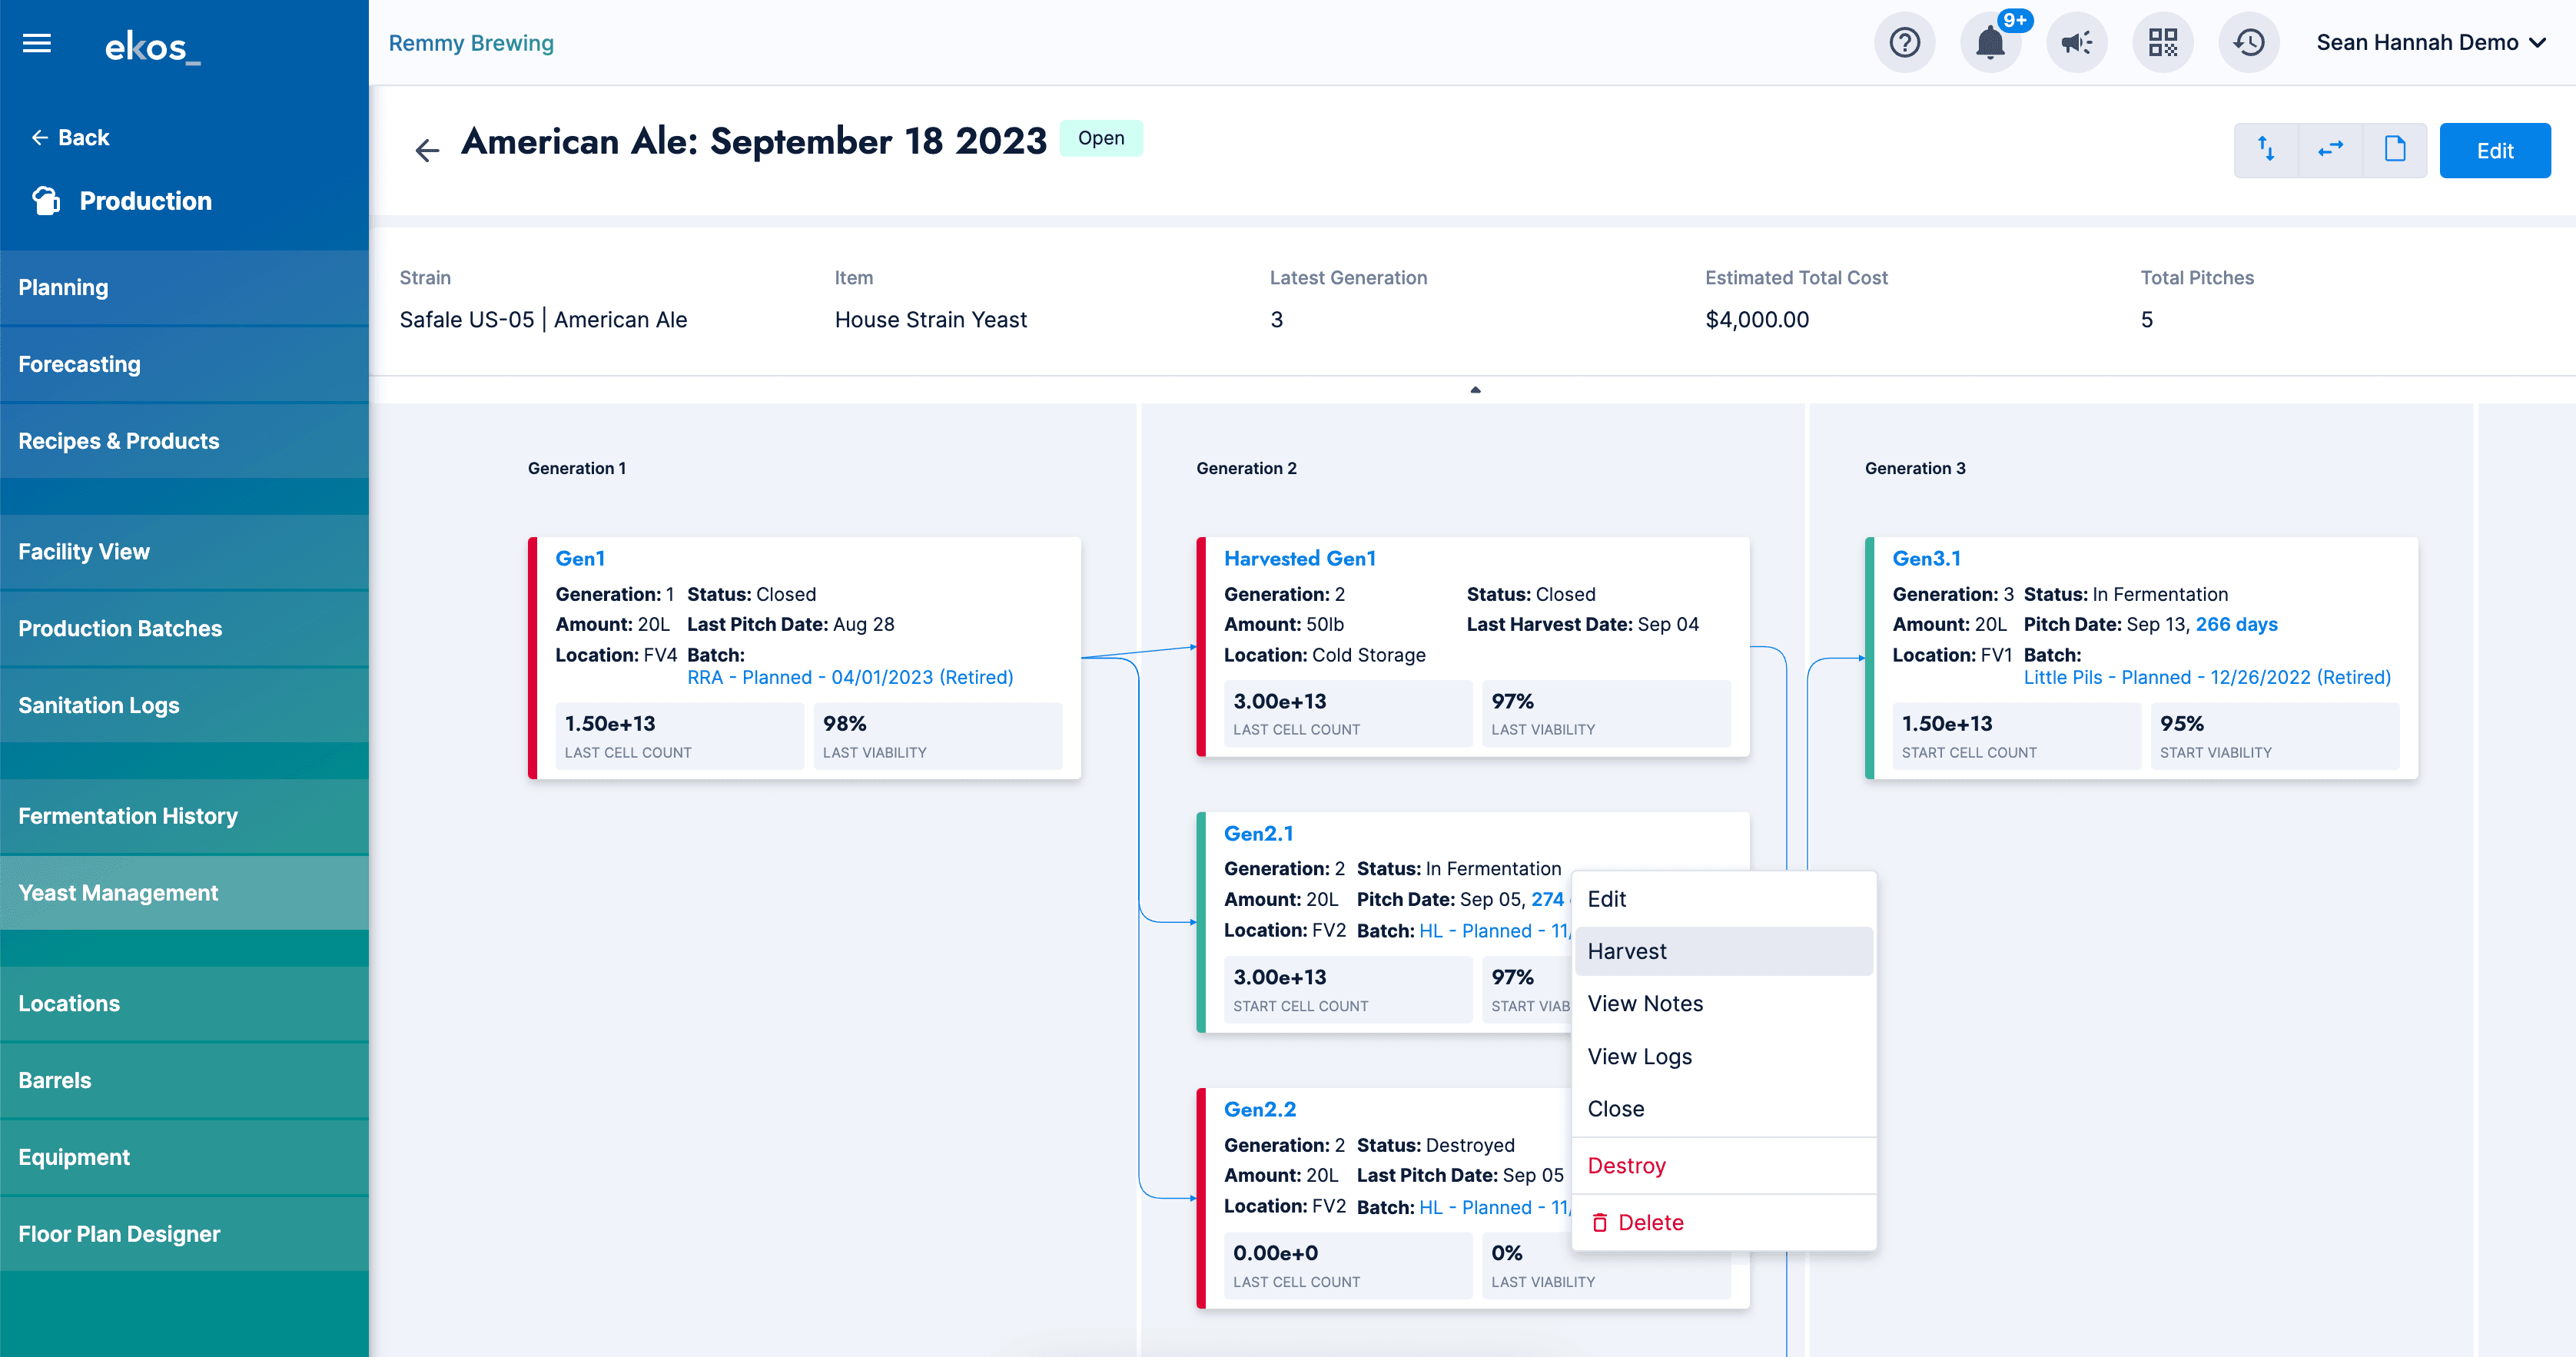Open the announcements megaphone icon
The image size is (2576, 1357).
pos(2077,43)
